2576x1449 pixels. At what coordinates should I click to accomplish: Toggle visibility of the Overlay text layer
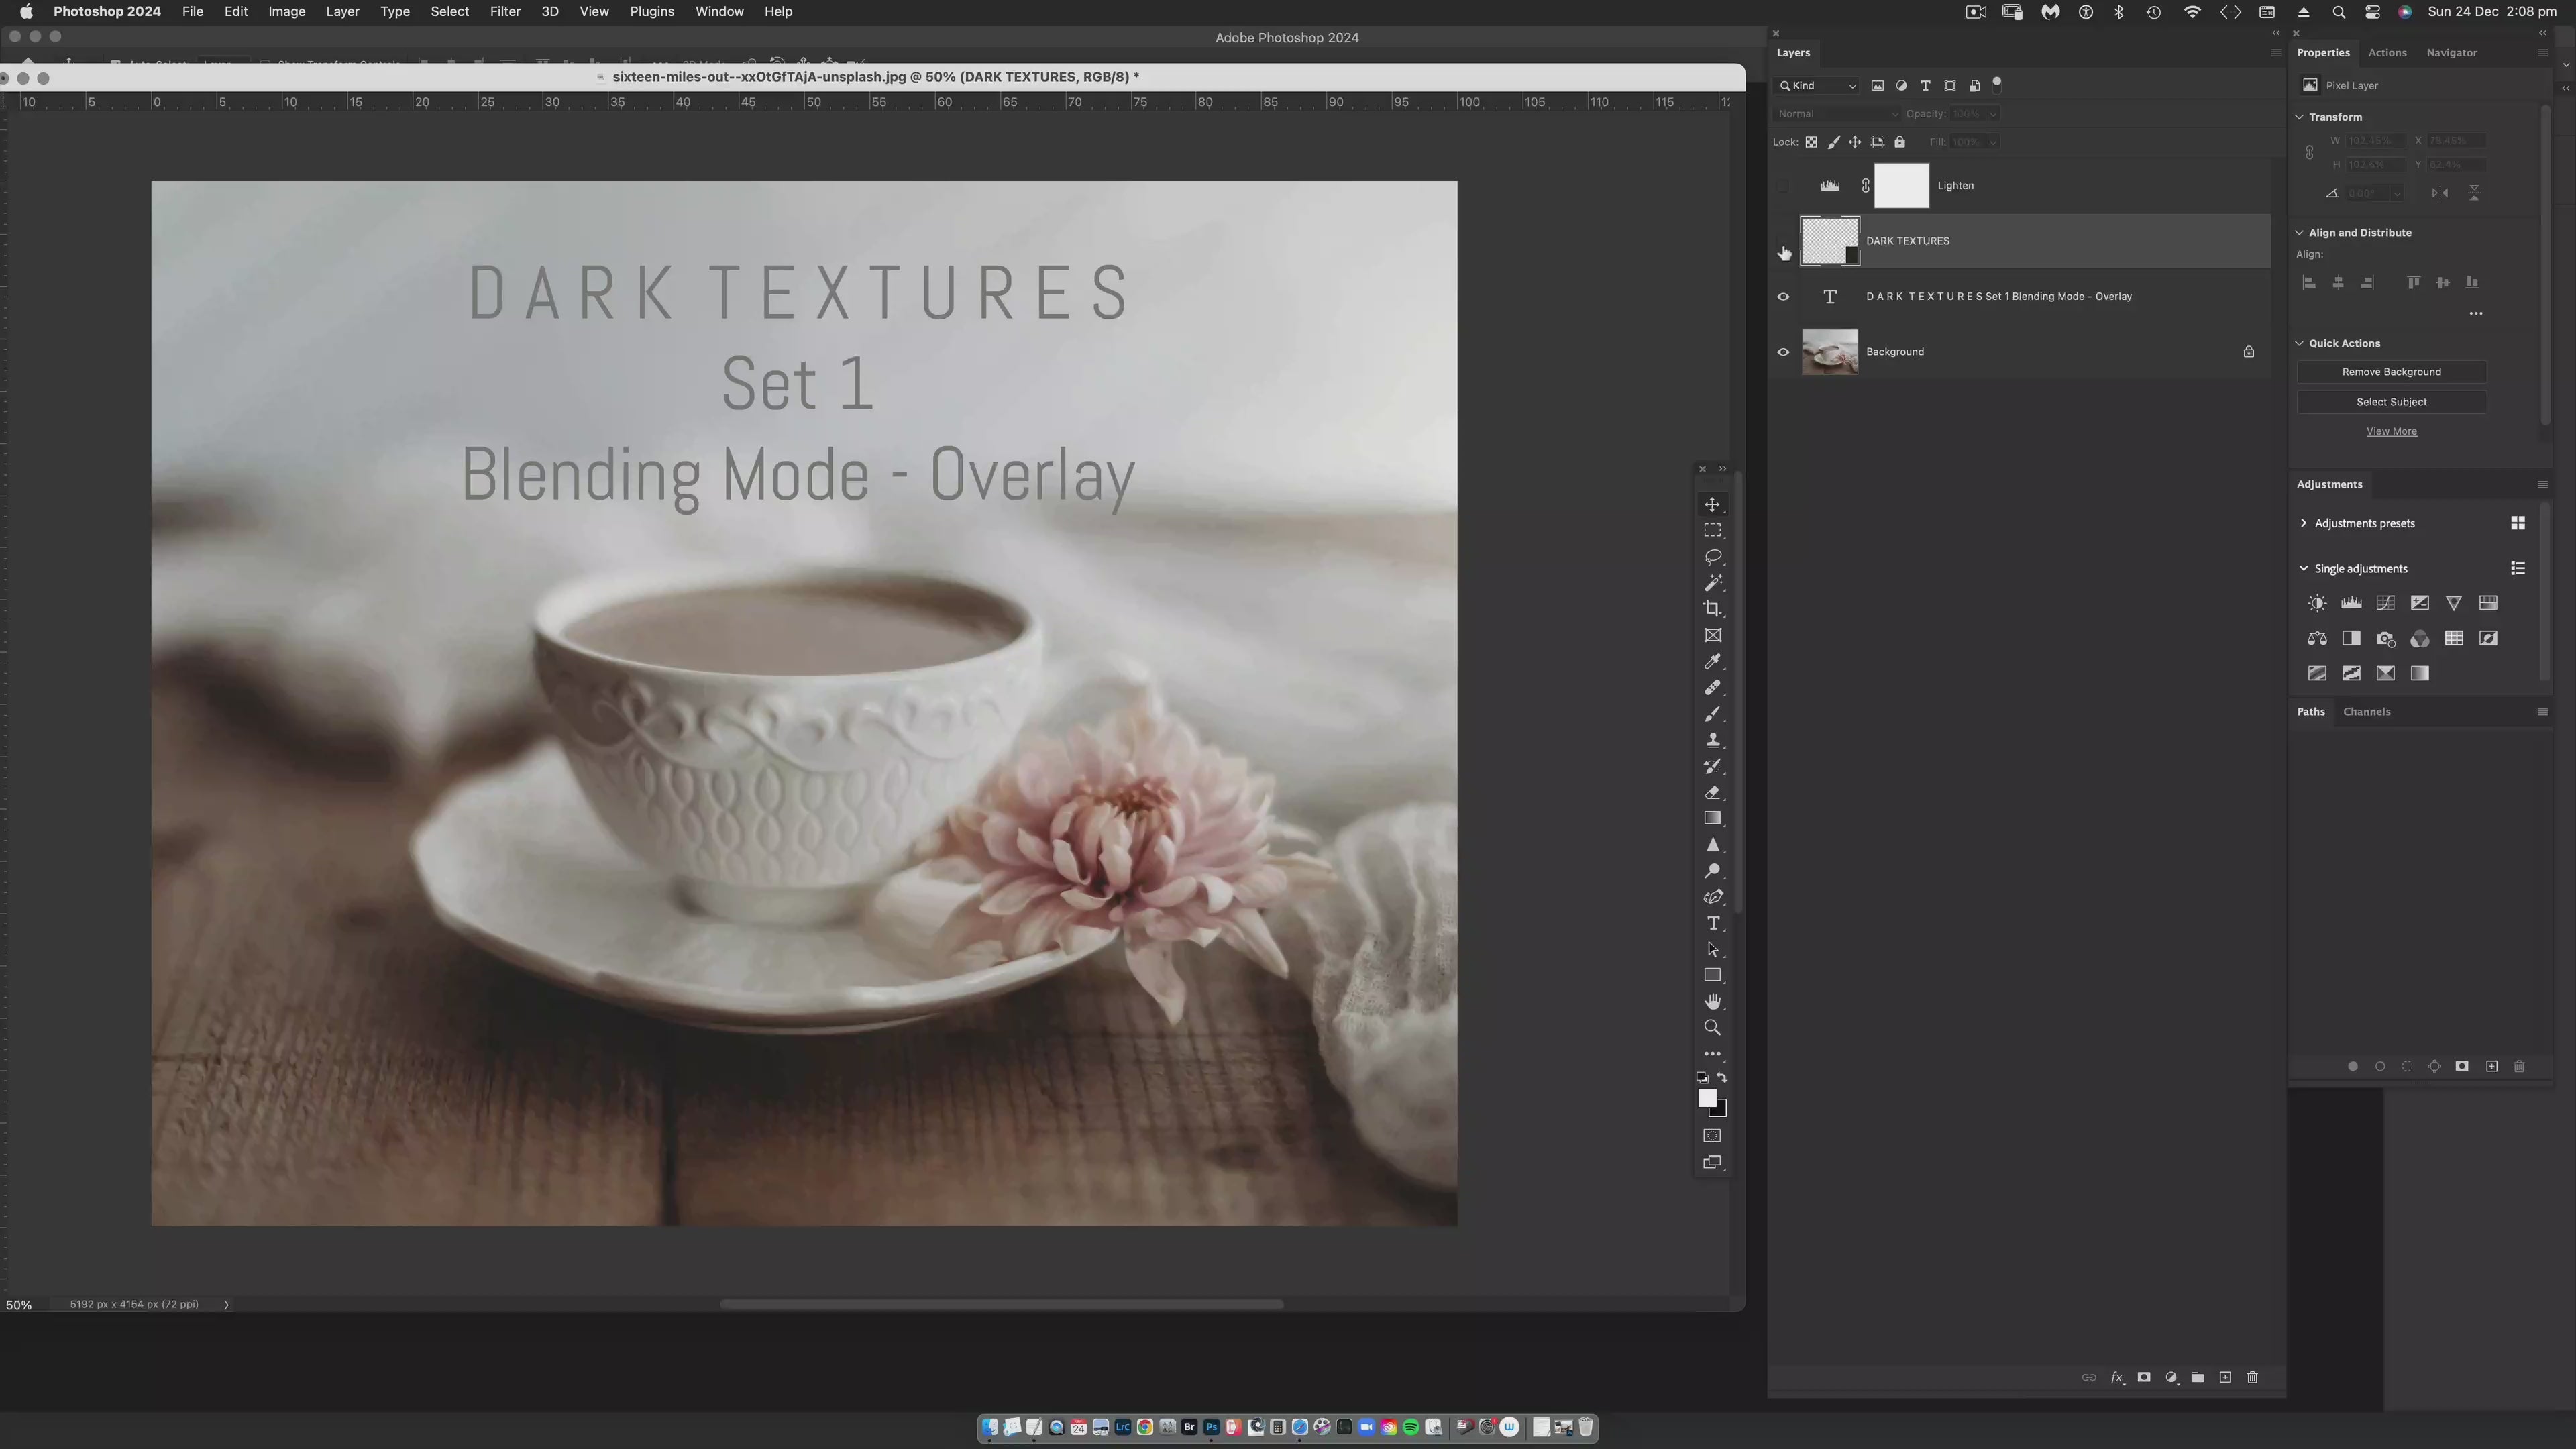tap(1784, 296)
